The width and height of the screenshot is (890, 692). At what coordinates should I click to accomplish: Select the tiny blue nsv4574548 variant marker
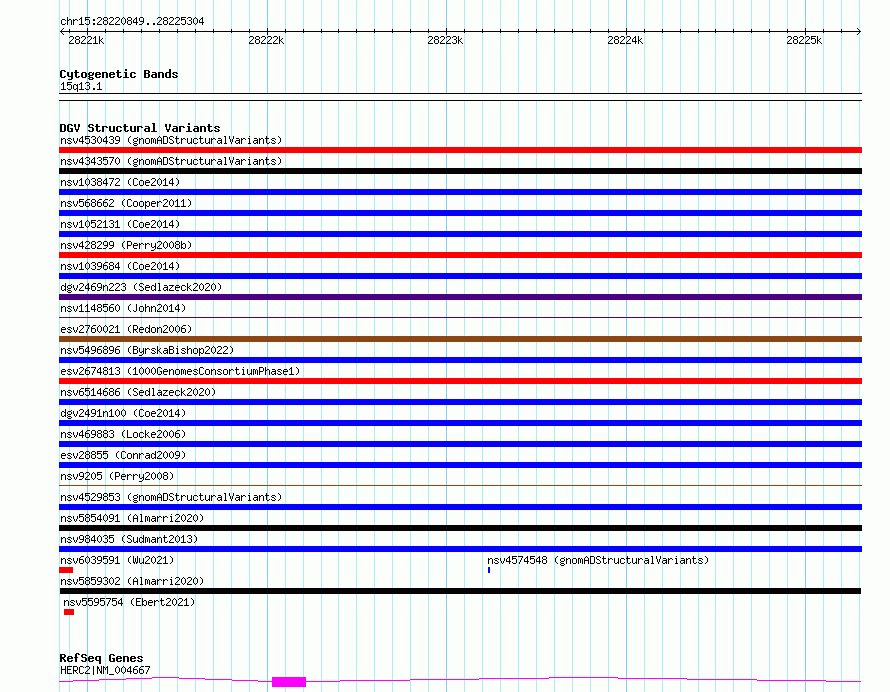click(x=489, y=570)
